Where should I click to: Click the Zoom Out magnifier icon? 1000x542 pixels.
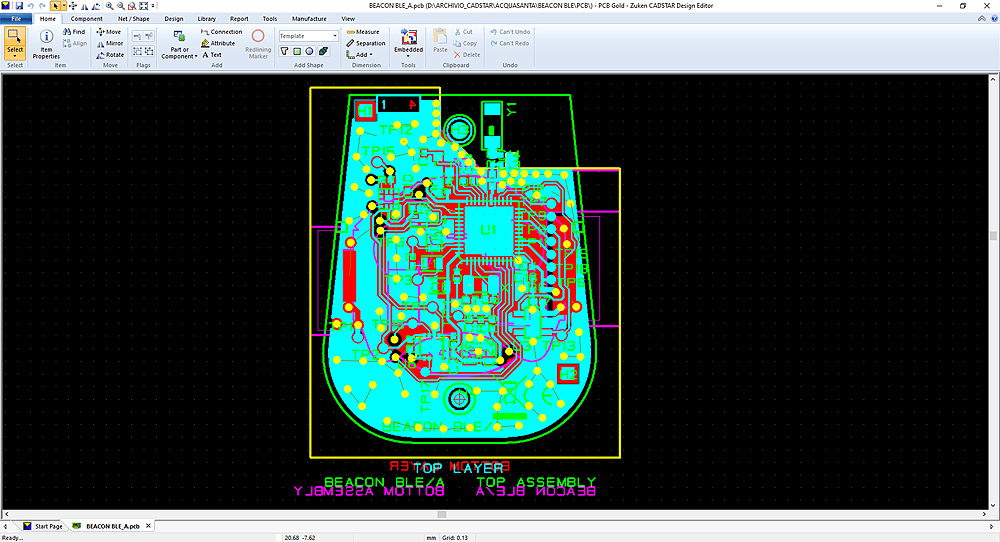click(x=121, y=6)
